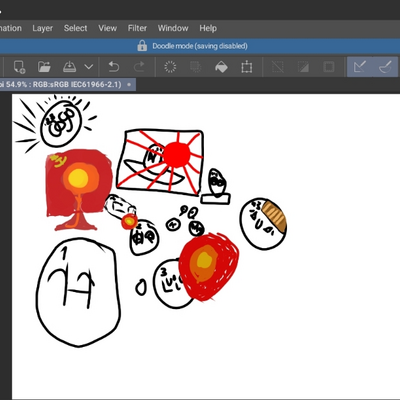Expand the save options dropdown arrow
400x400 pixels.
(x=89, y=67)
